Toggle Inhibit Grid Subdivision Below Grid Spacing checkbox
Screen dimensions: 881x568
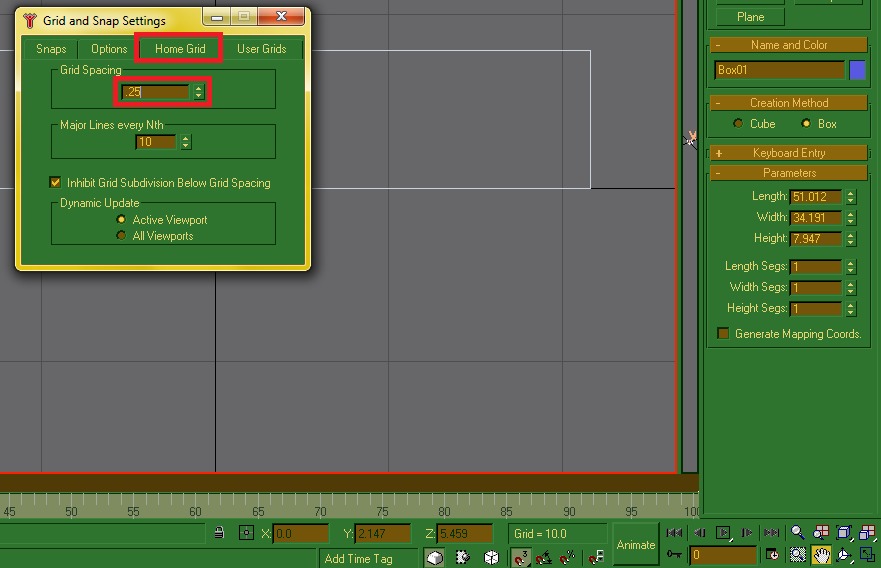55,182
